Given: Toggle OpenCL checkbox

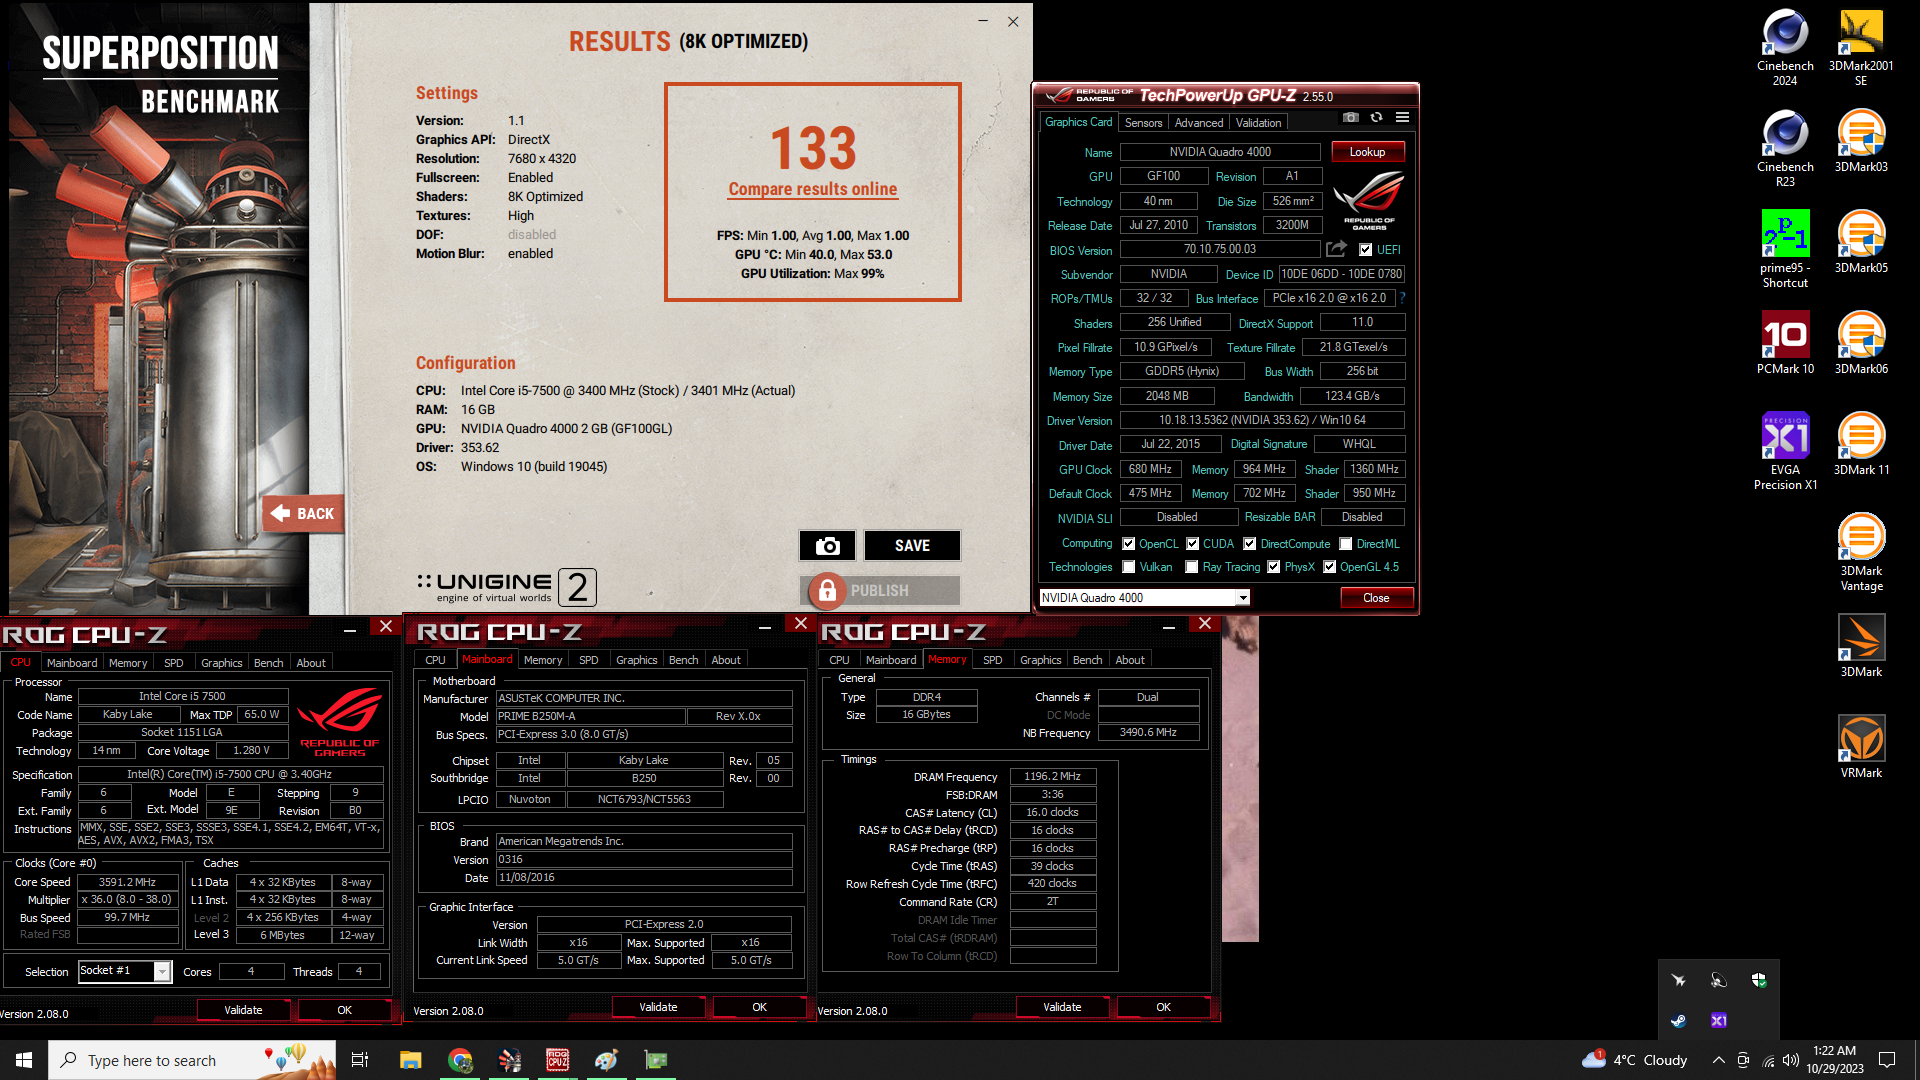Looking at the screenshot, I should 1129,544.
